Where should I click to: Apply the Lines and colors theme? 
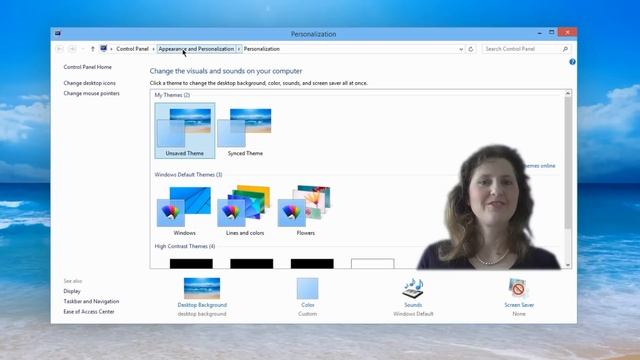tap(245, 210)
